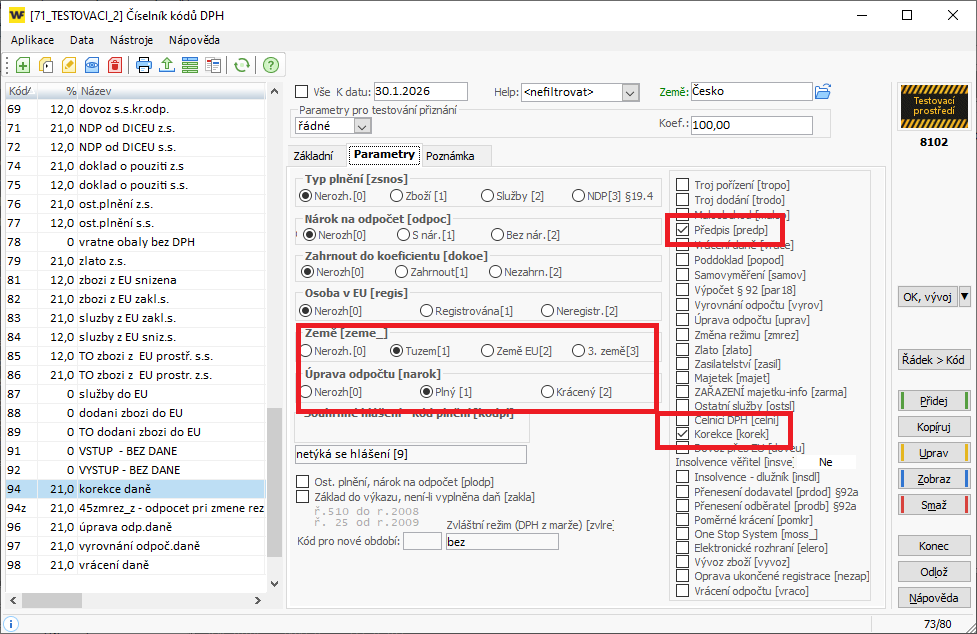
Task: Expand the OK, vývoj dropdown arrow
Action: (965, 296)
